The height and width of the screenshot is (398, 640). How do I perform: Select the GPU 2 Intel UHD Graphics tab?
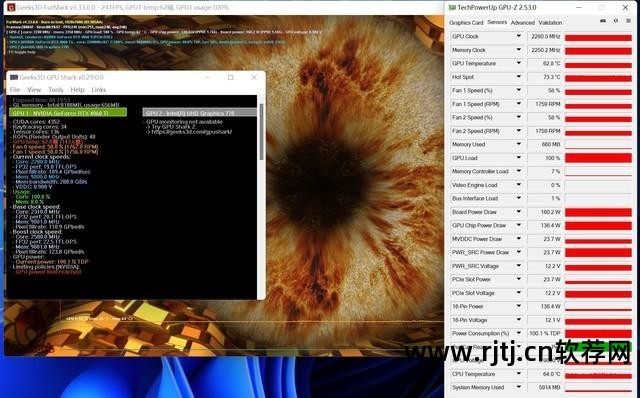[200, 113]
